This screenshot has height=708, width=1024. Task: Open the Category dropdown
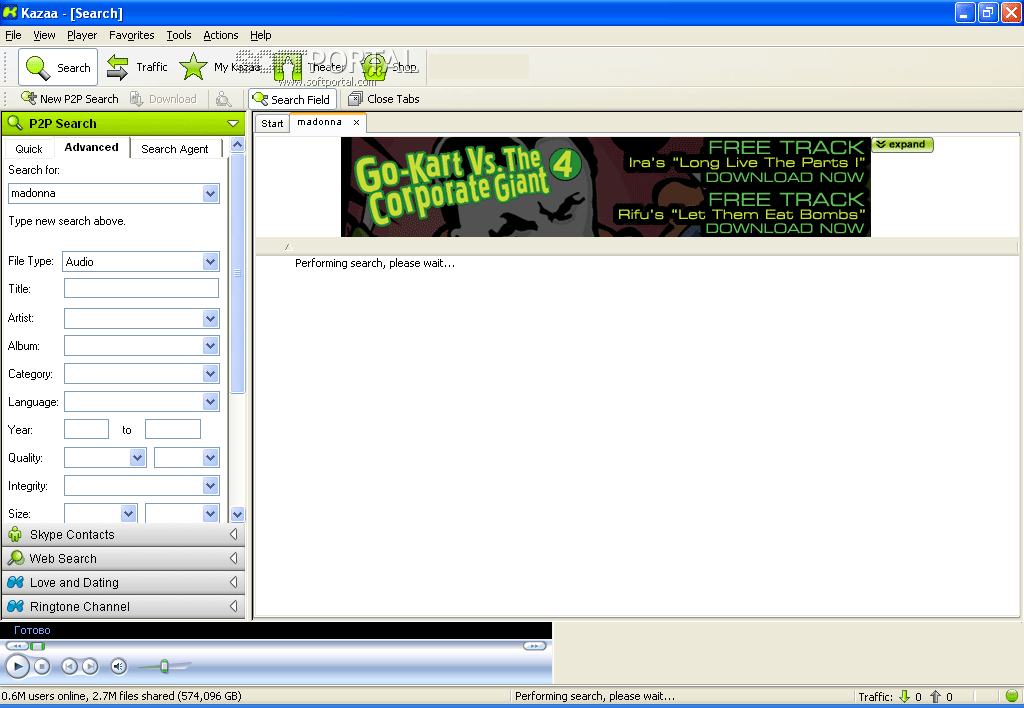[x=210, y=374]
